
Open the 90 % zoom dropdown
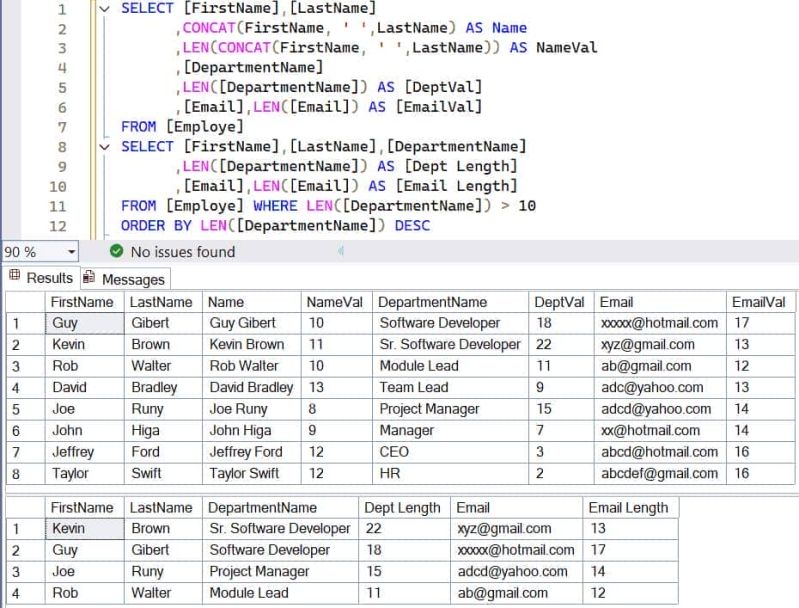coord(71,252)
